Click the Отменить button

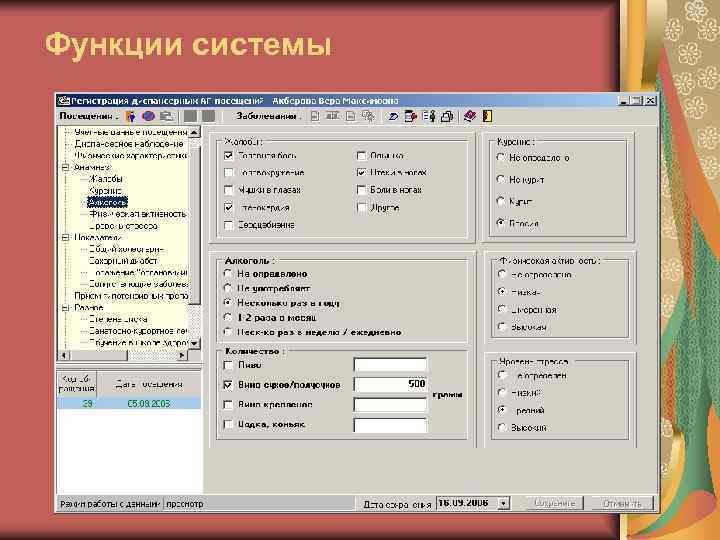(622, 504)
